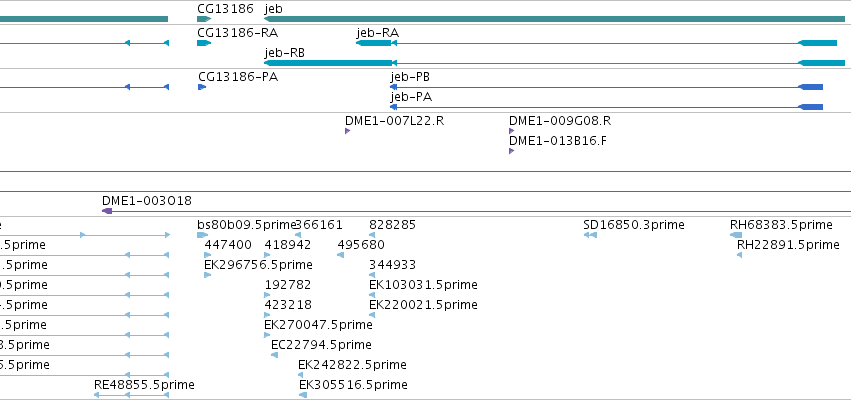The width and height of the screenshot is (851, 400).
Task: Click the DME1-009G08.R marker triangle
Action: (511, 131)
